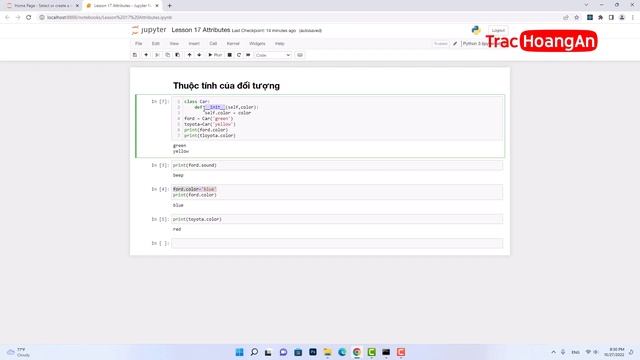Click the Trusted notebook indicator
Screen dimensions: 640x360
(x=441, y=43)
